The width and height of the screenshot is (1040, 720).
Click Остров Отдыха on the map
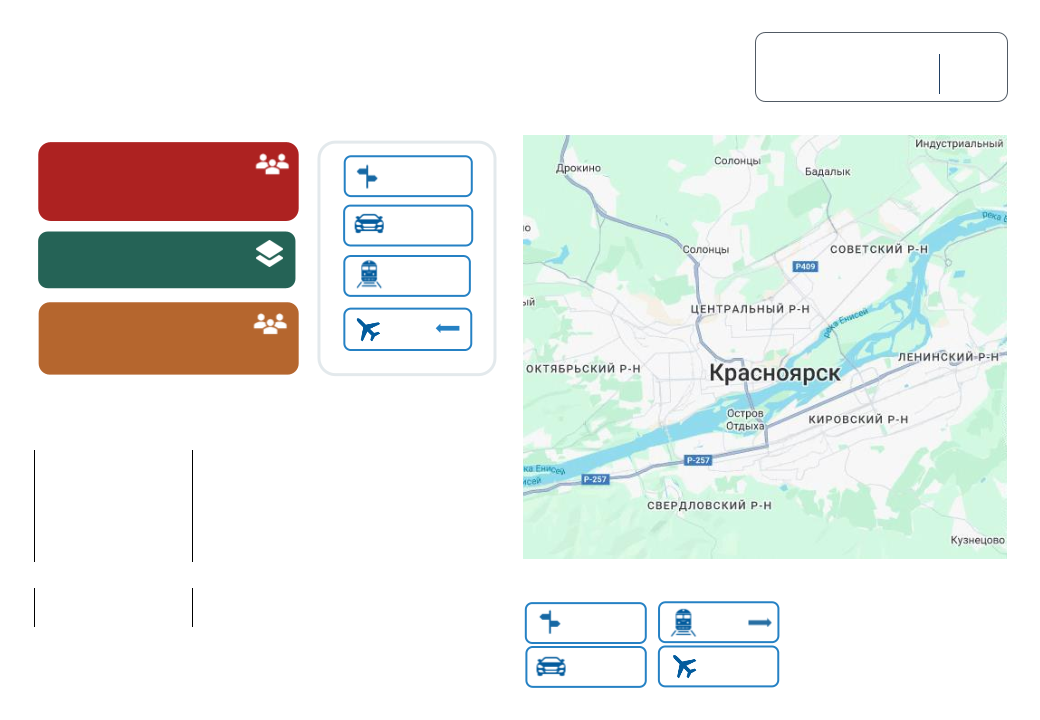pyautogui.click(x=745, y=419)
